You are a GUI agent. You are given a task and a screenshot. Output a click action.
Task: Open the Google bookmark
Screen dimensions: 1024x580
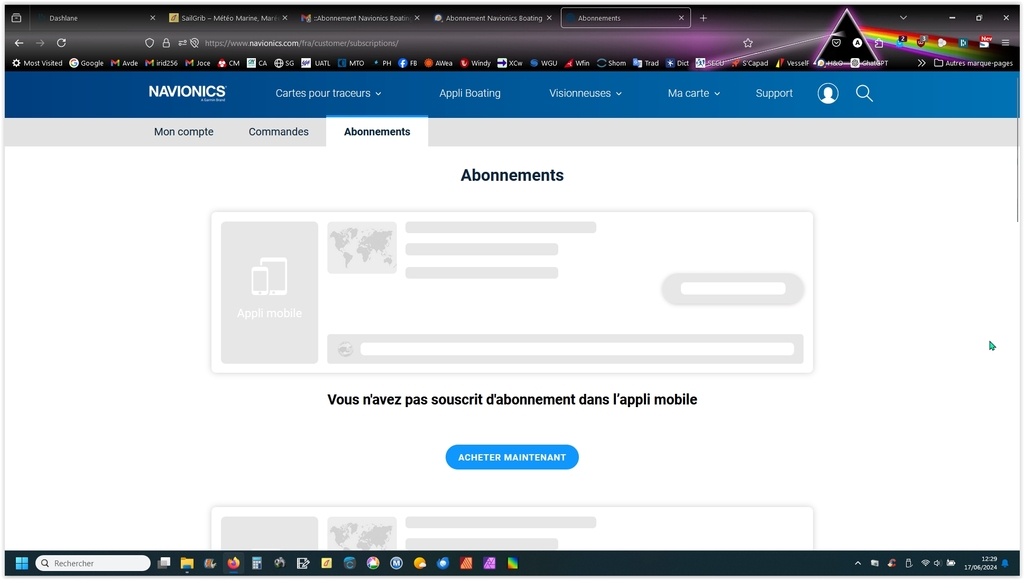tap(86, 63)
